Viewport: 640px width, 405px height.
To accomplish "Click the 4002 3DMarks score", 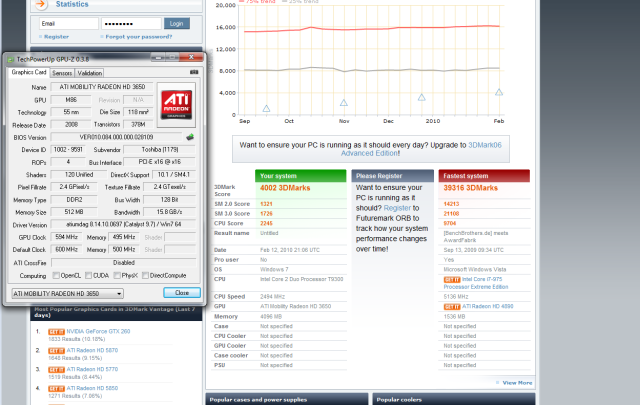I will (x=285, y=188).
